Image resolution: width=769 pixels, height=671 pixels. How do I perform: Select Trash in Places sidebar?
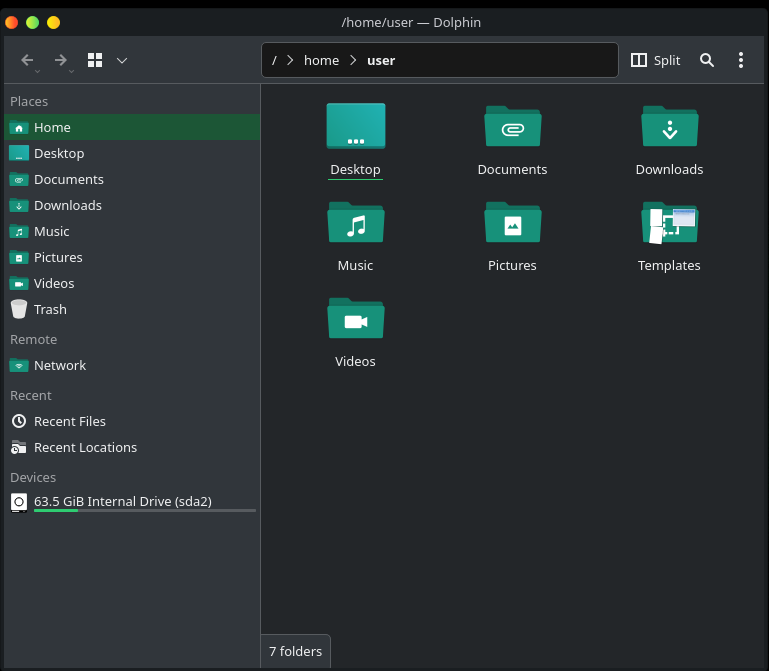click(50, 309)
